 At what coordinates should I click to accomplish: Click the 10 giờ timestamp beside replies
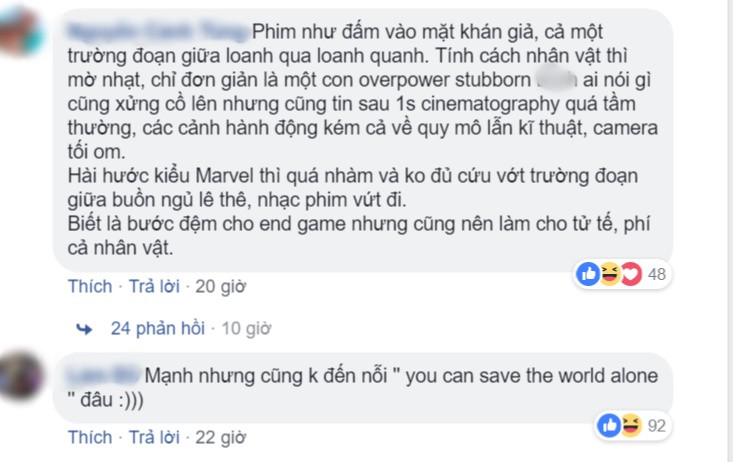246,328
